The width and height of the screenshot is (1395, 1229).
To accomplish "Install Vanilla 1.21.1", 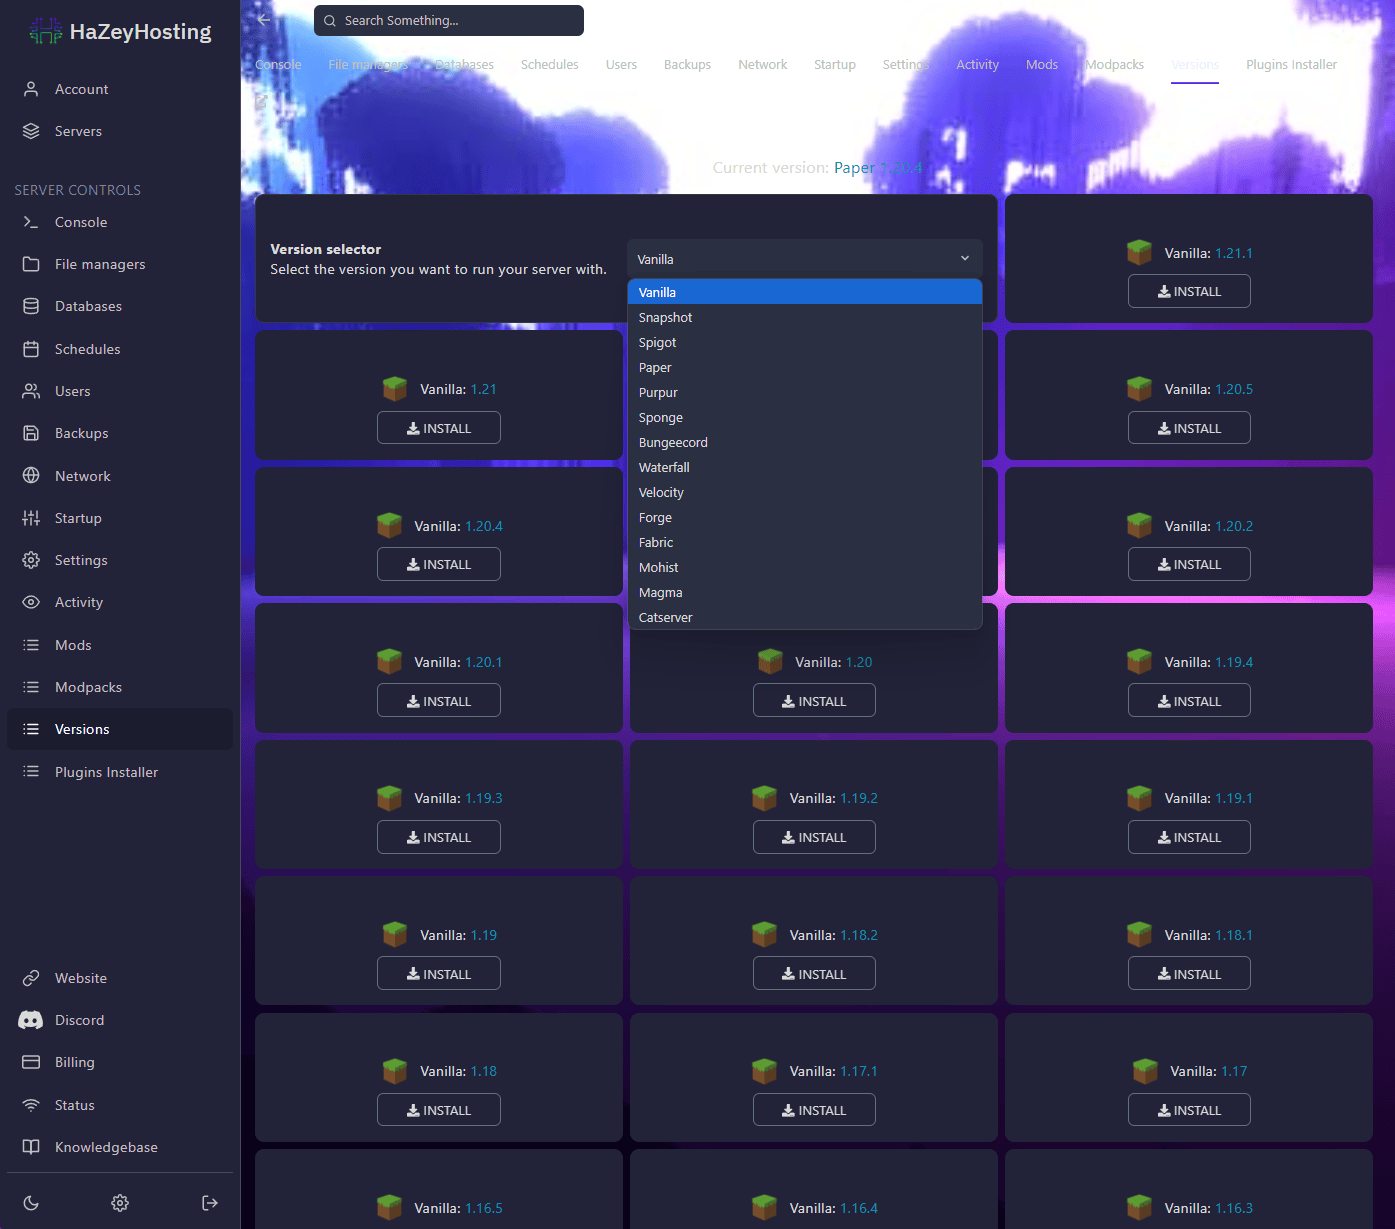I will tap(1189, 291).
